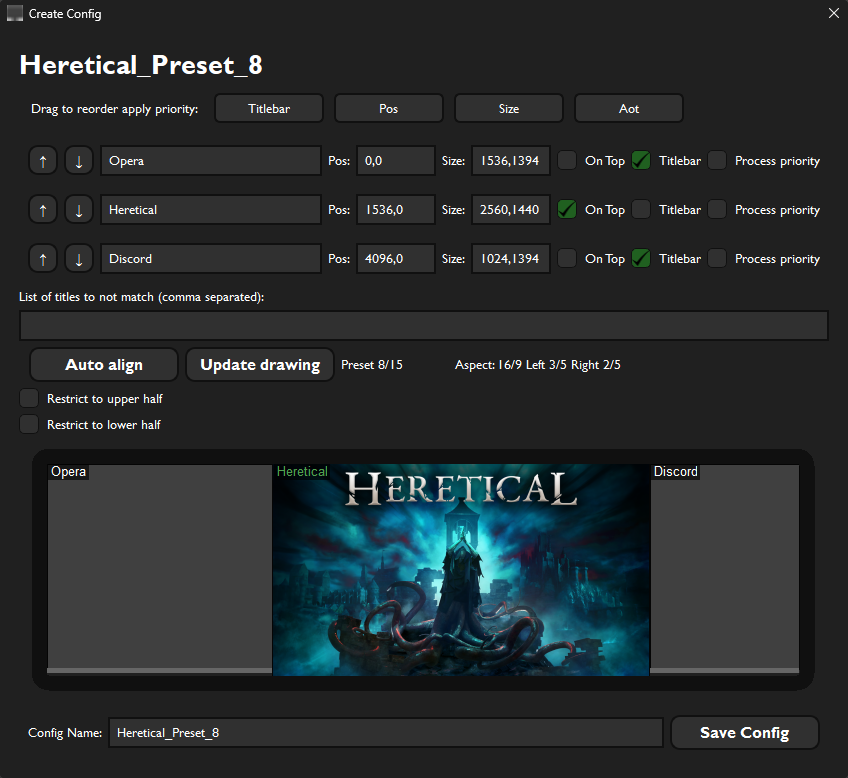848x778 pixels.
Task: Click the Aspect 16/9 Left 3/5 text
Action: click(x=538, y=365)
